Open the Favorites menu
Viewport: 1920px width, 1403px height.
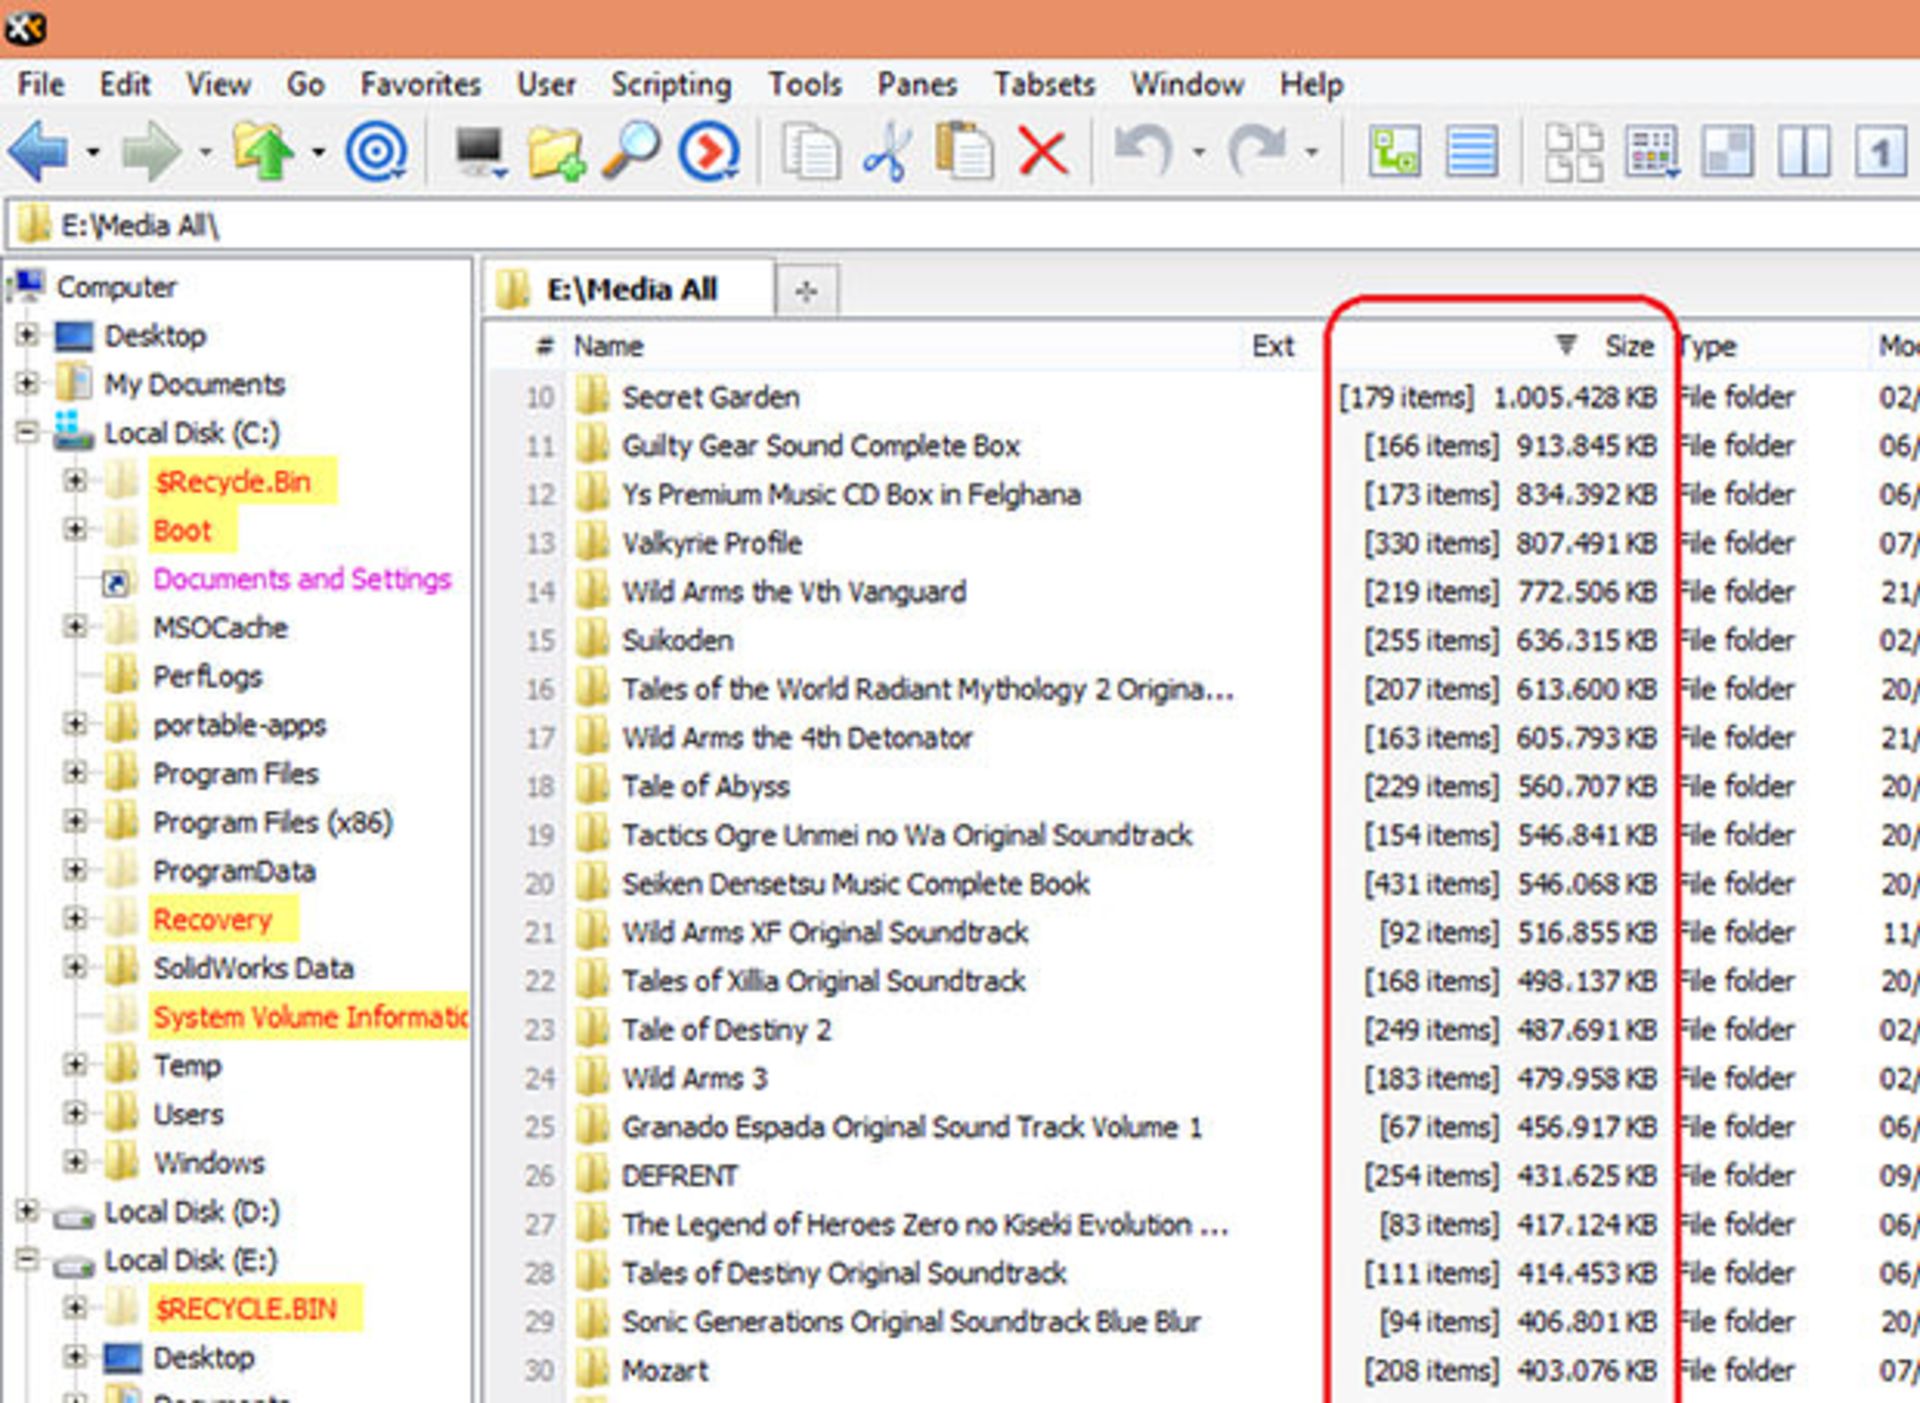(x=420, y=85)
